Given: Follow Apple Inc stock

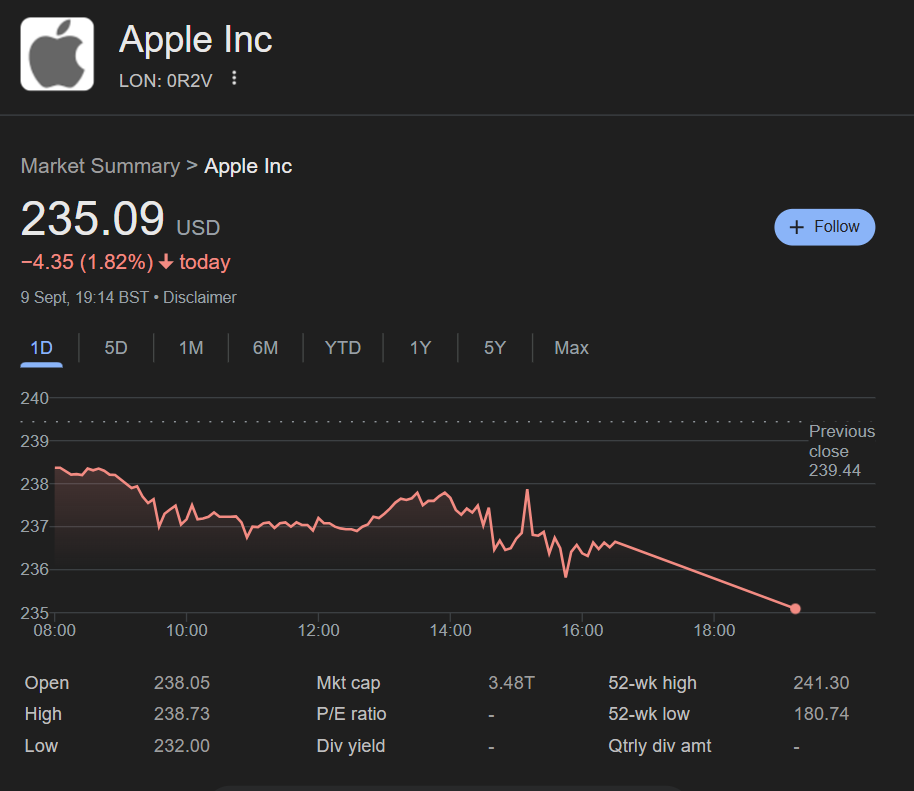Looking at the screenshot, I should 825,227.
